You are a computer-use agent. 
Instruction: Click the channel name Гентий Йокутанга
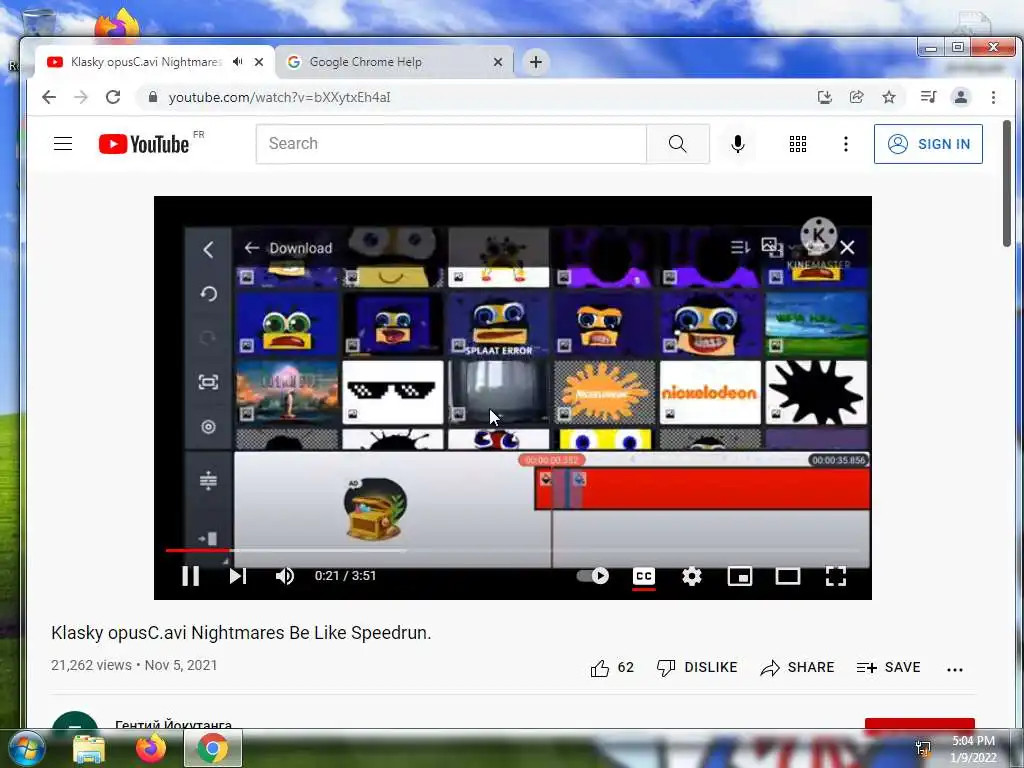pyautogui.click(x=173, y=724)
